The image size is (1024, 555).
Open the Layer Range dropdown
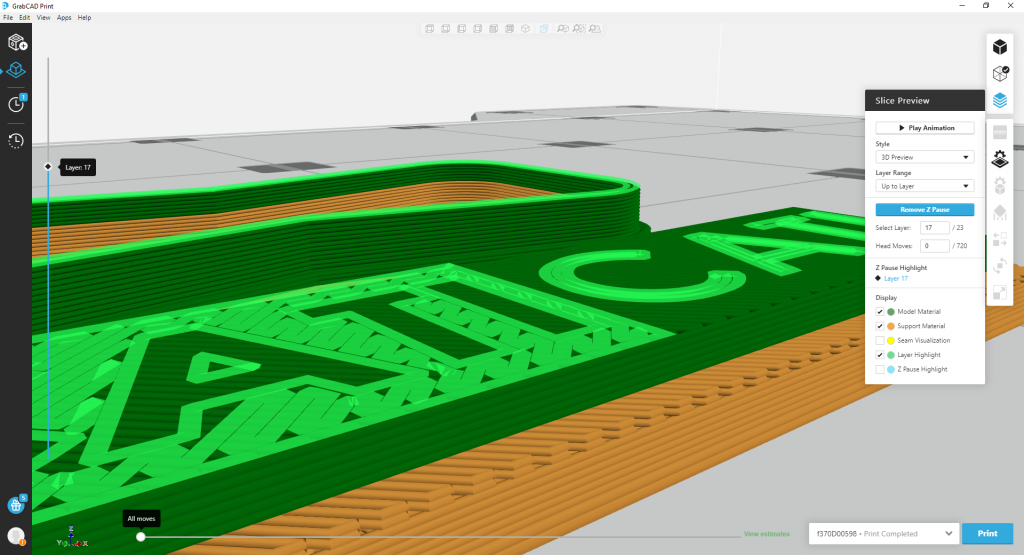click(924, 186)
